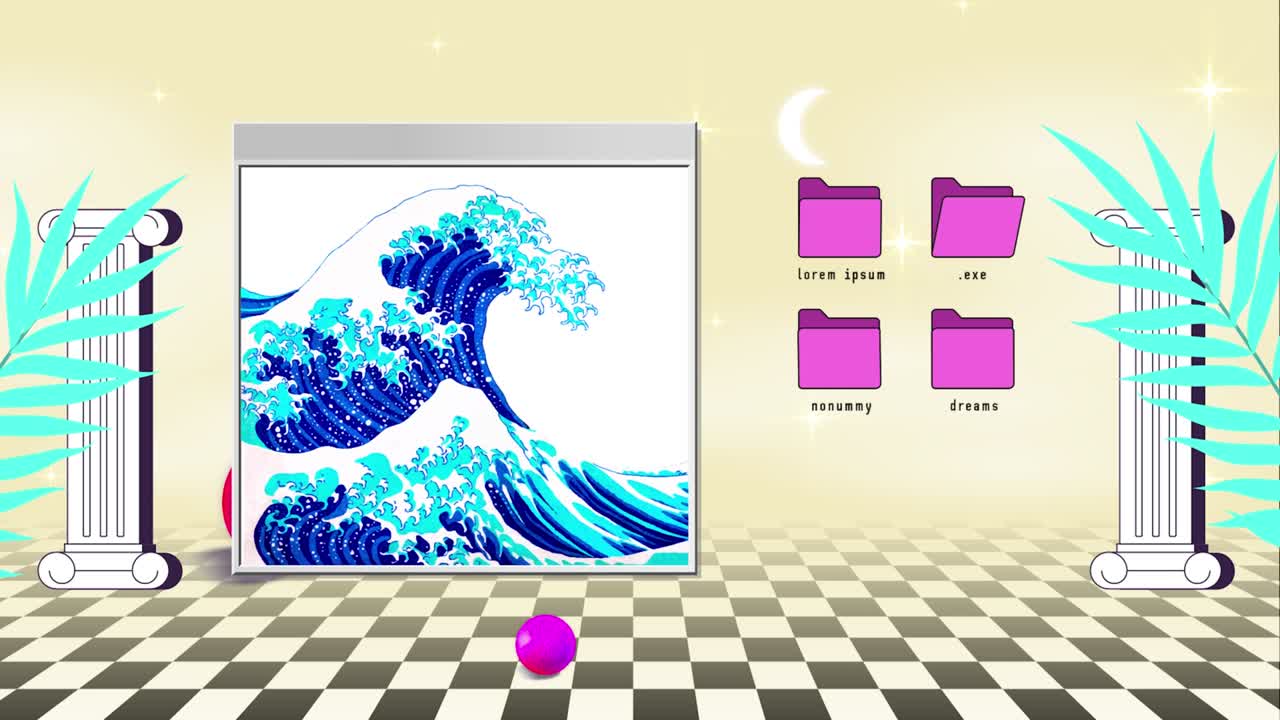
Task: Click the ".exe" file name text
Action: pyautogui.click(x=973, y=273)
